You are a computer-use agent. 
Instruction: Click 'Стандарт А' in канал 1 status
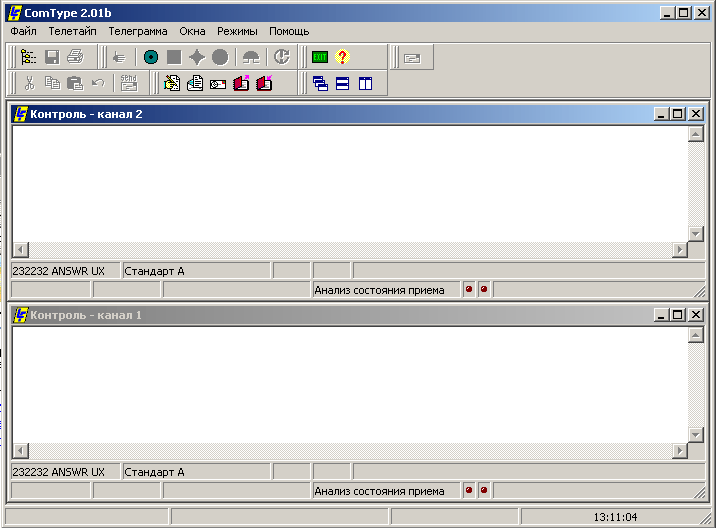[154, 472]
